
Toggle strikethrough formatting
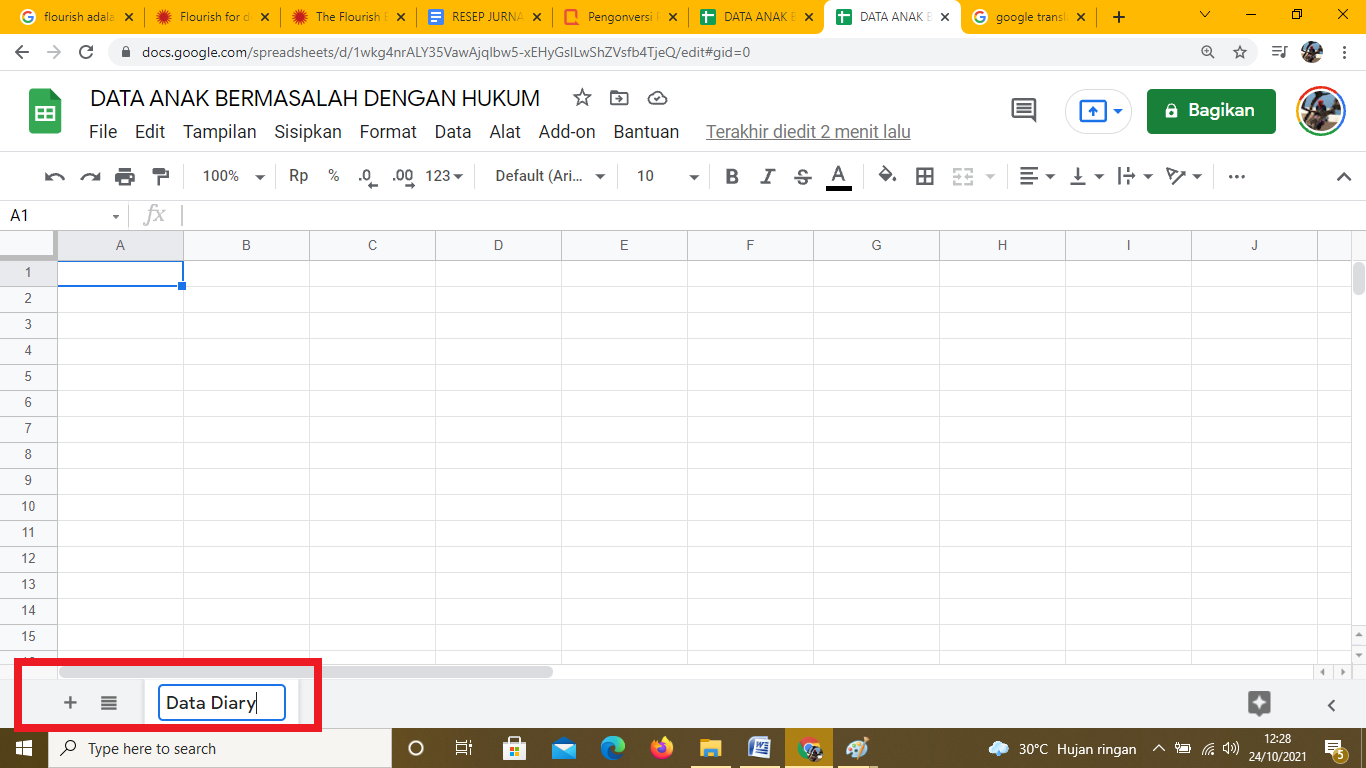click(x=802, y=177)
